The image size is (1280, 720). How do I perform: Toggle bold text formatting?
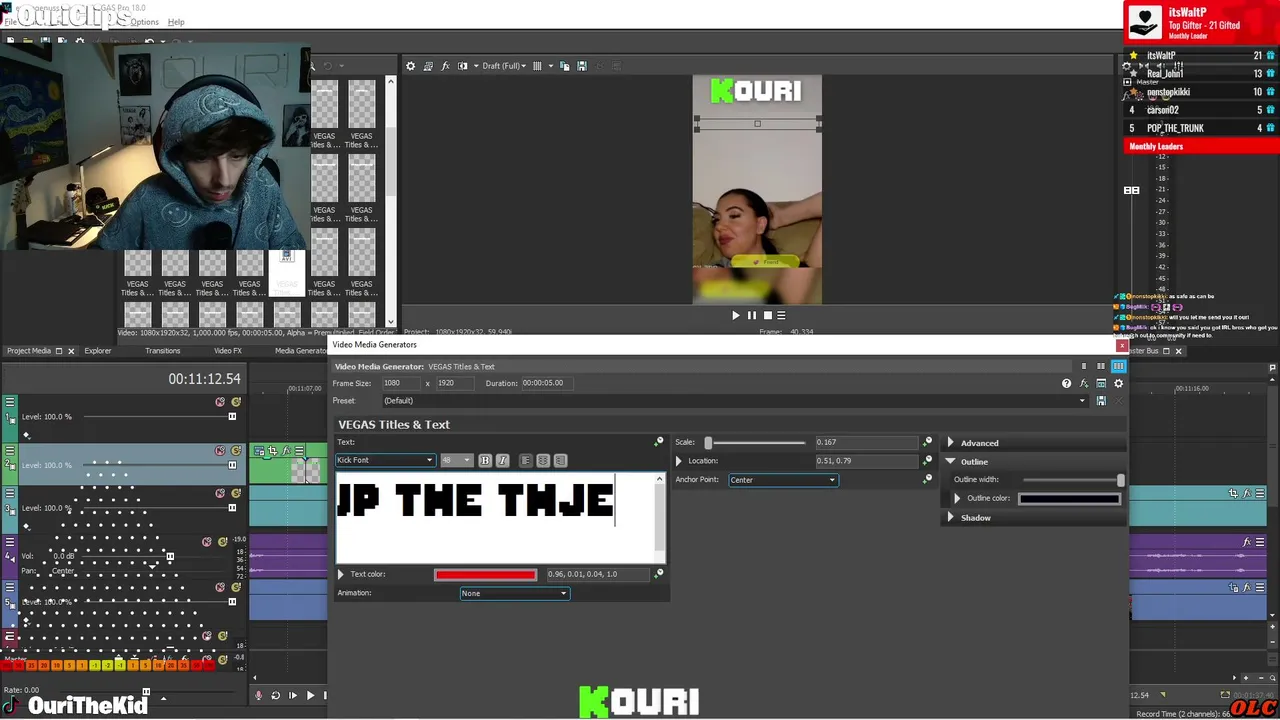485,460
